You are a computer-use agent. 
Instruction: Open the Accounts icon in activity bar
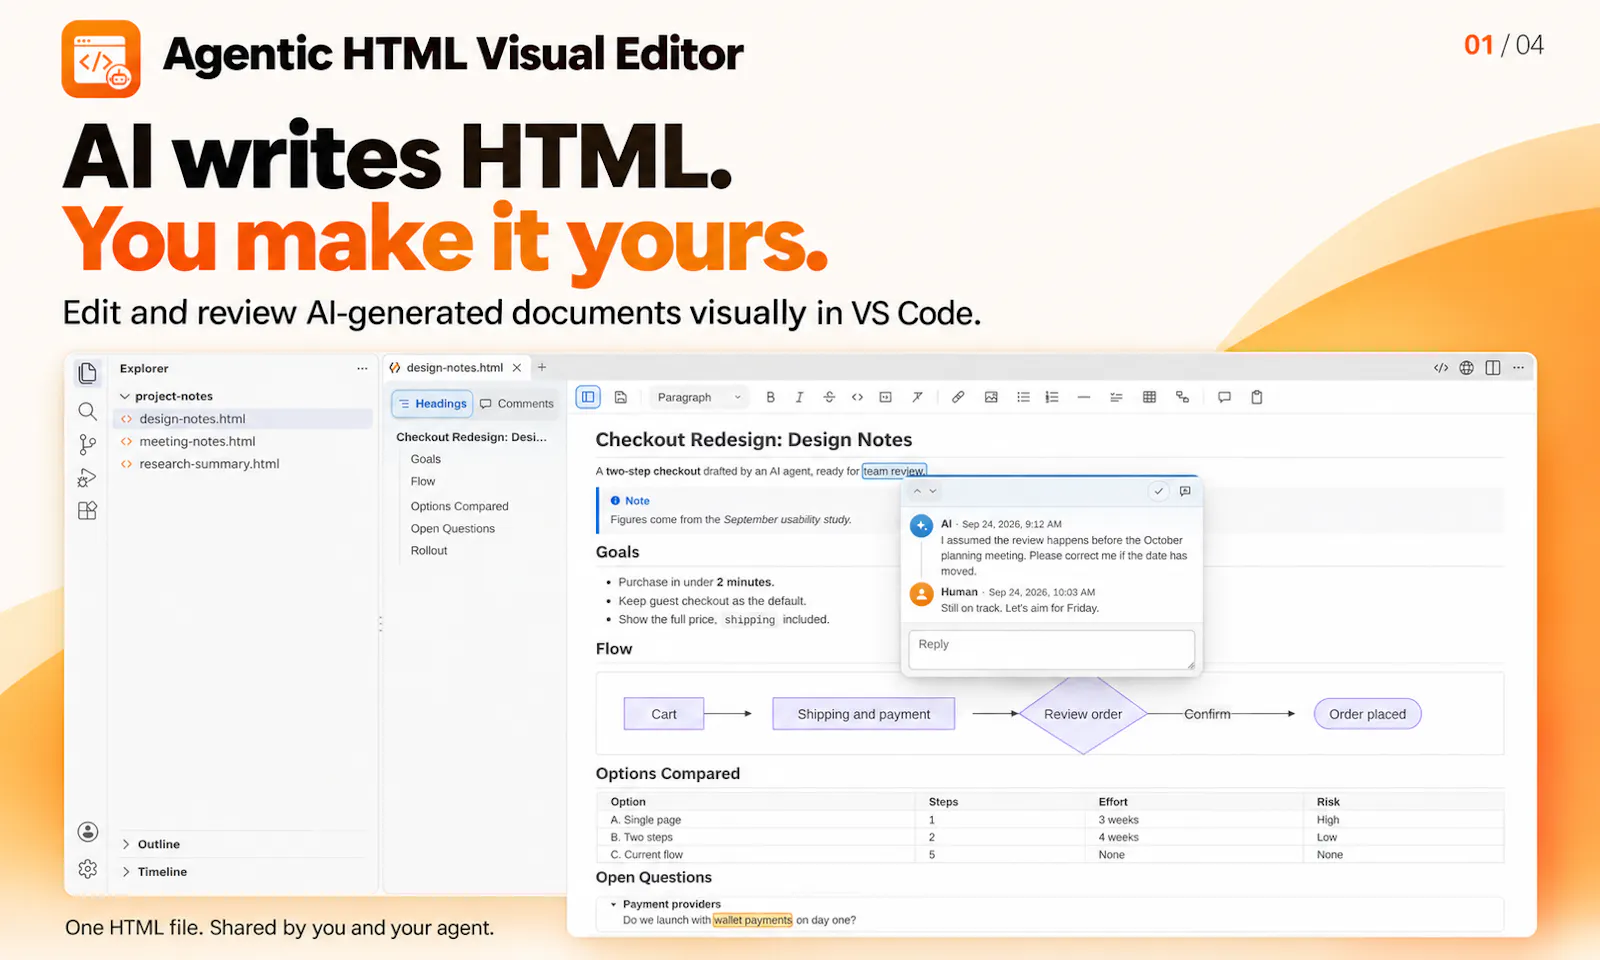pyautogui.click(x=88, y=832)
